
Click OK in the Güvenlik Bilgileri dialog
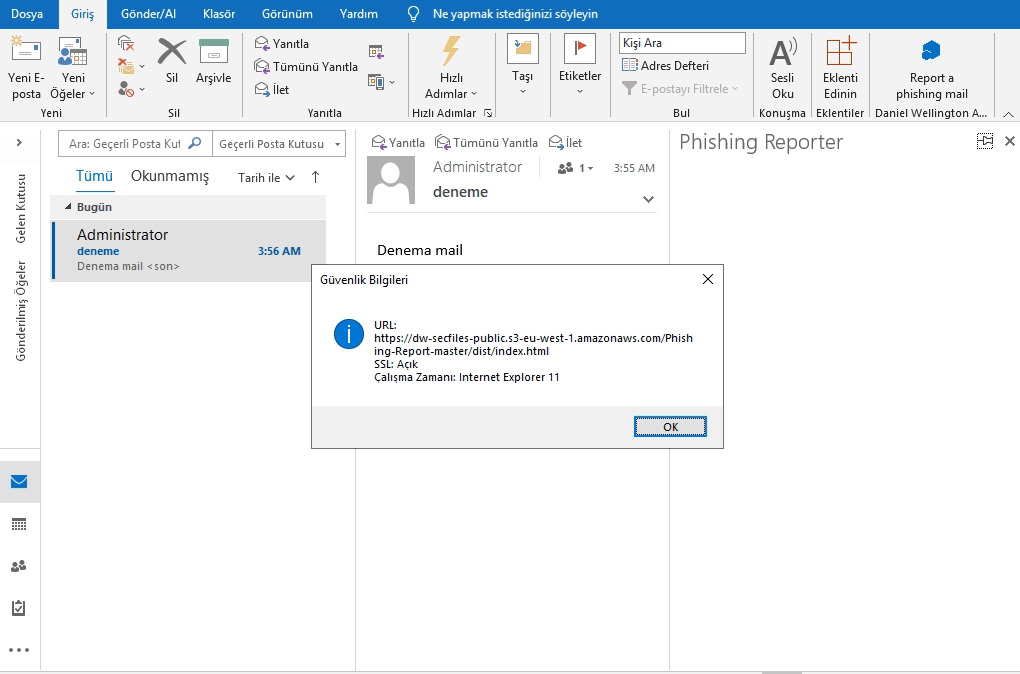pyautogui.click(x=669, y=425)
